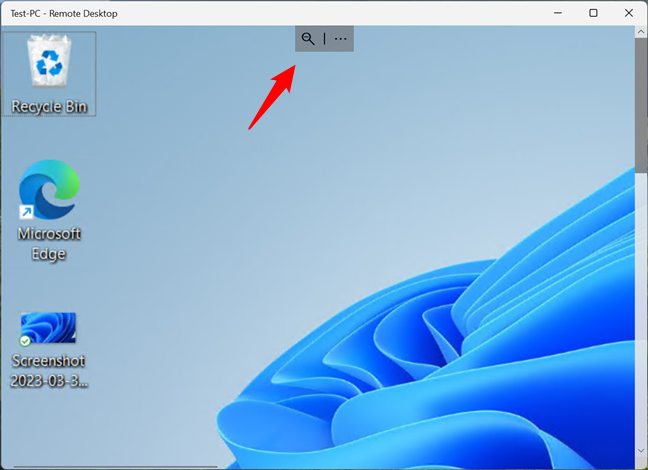Click the vertical scrollbar down arrow
This screenshot has width=648, height=470.
(641, 451)
